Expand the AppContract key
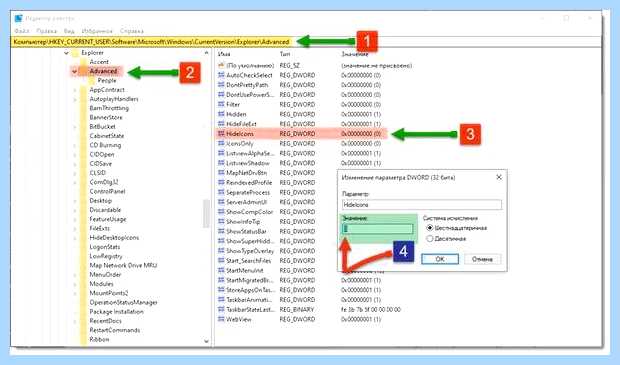This screenshot has height=365, width=620. tap(74, 90)
